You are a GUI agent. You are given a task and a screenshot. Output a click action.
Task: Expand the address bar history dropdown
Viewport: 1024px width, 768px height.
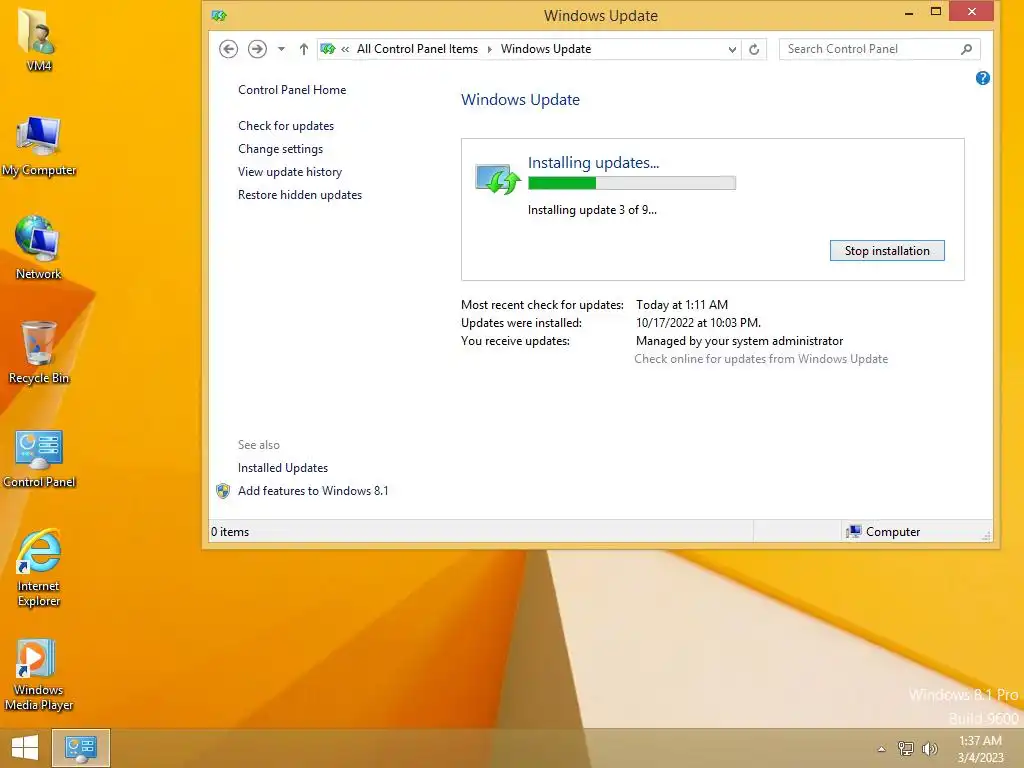(732, 49)
